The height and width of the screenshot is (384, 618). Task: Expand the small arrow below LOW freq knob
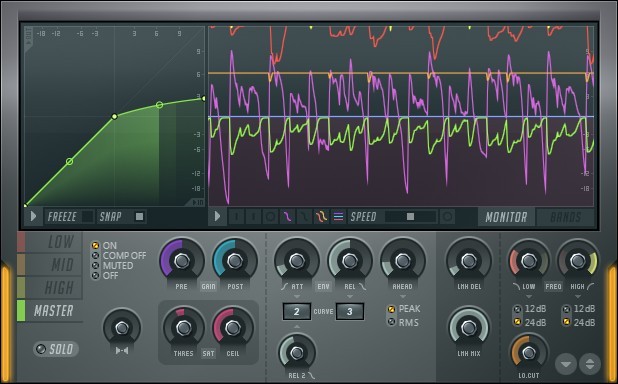529,296
